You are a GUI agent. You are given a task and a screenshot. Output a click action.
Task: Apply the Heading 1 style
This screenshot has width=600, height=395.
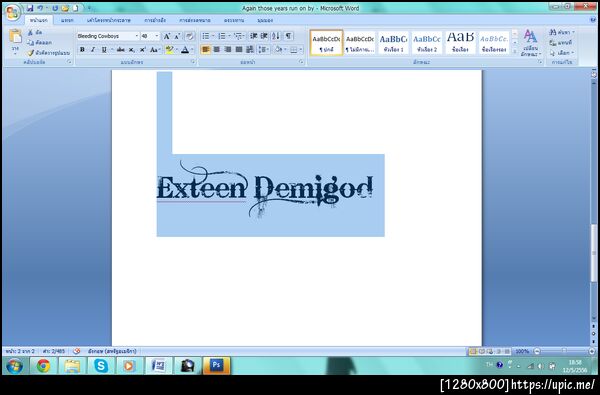(x=393, y=43)
